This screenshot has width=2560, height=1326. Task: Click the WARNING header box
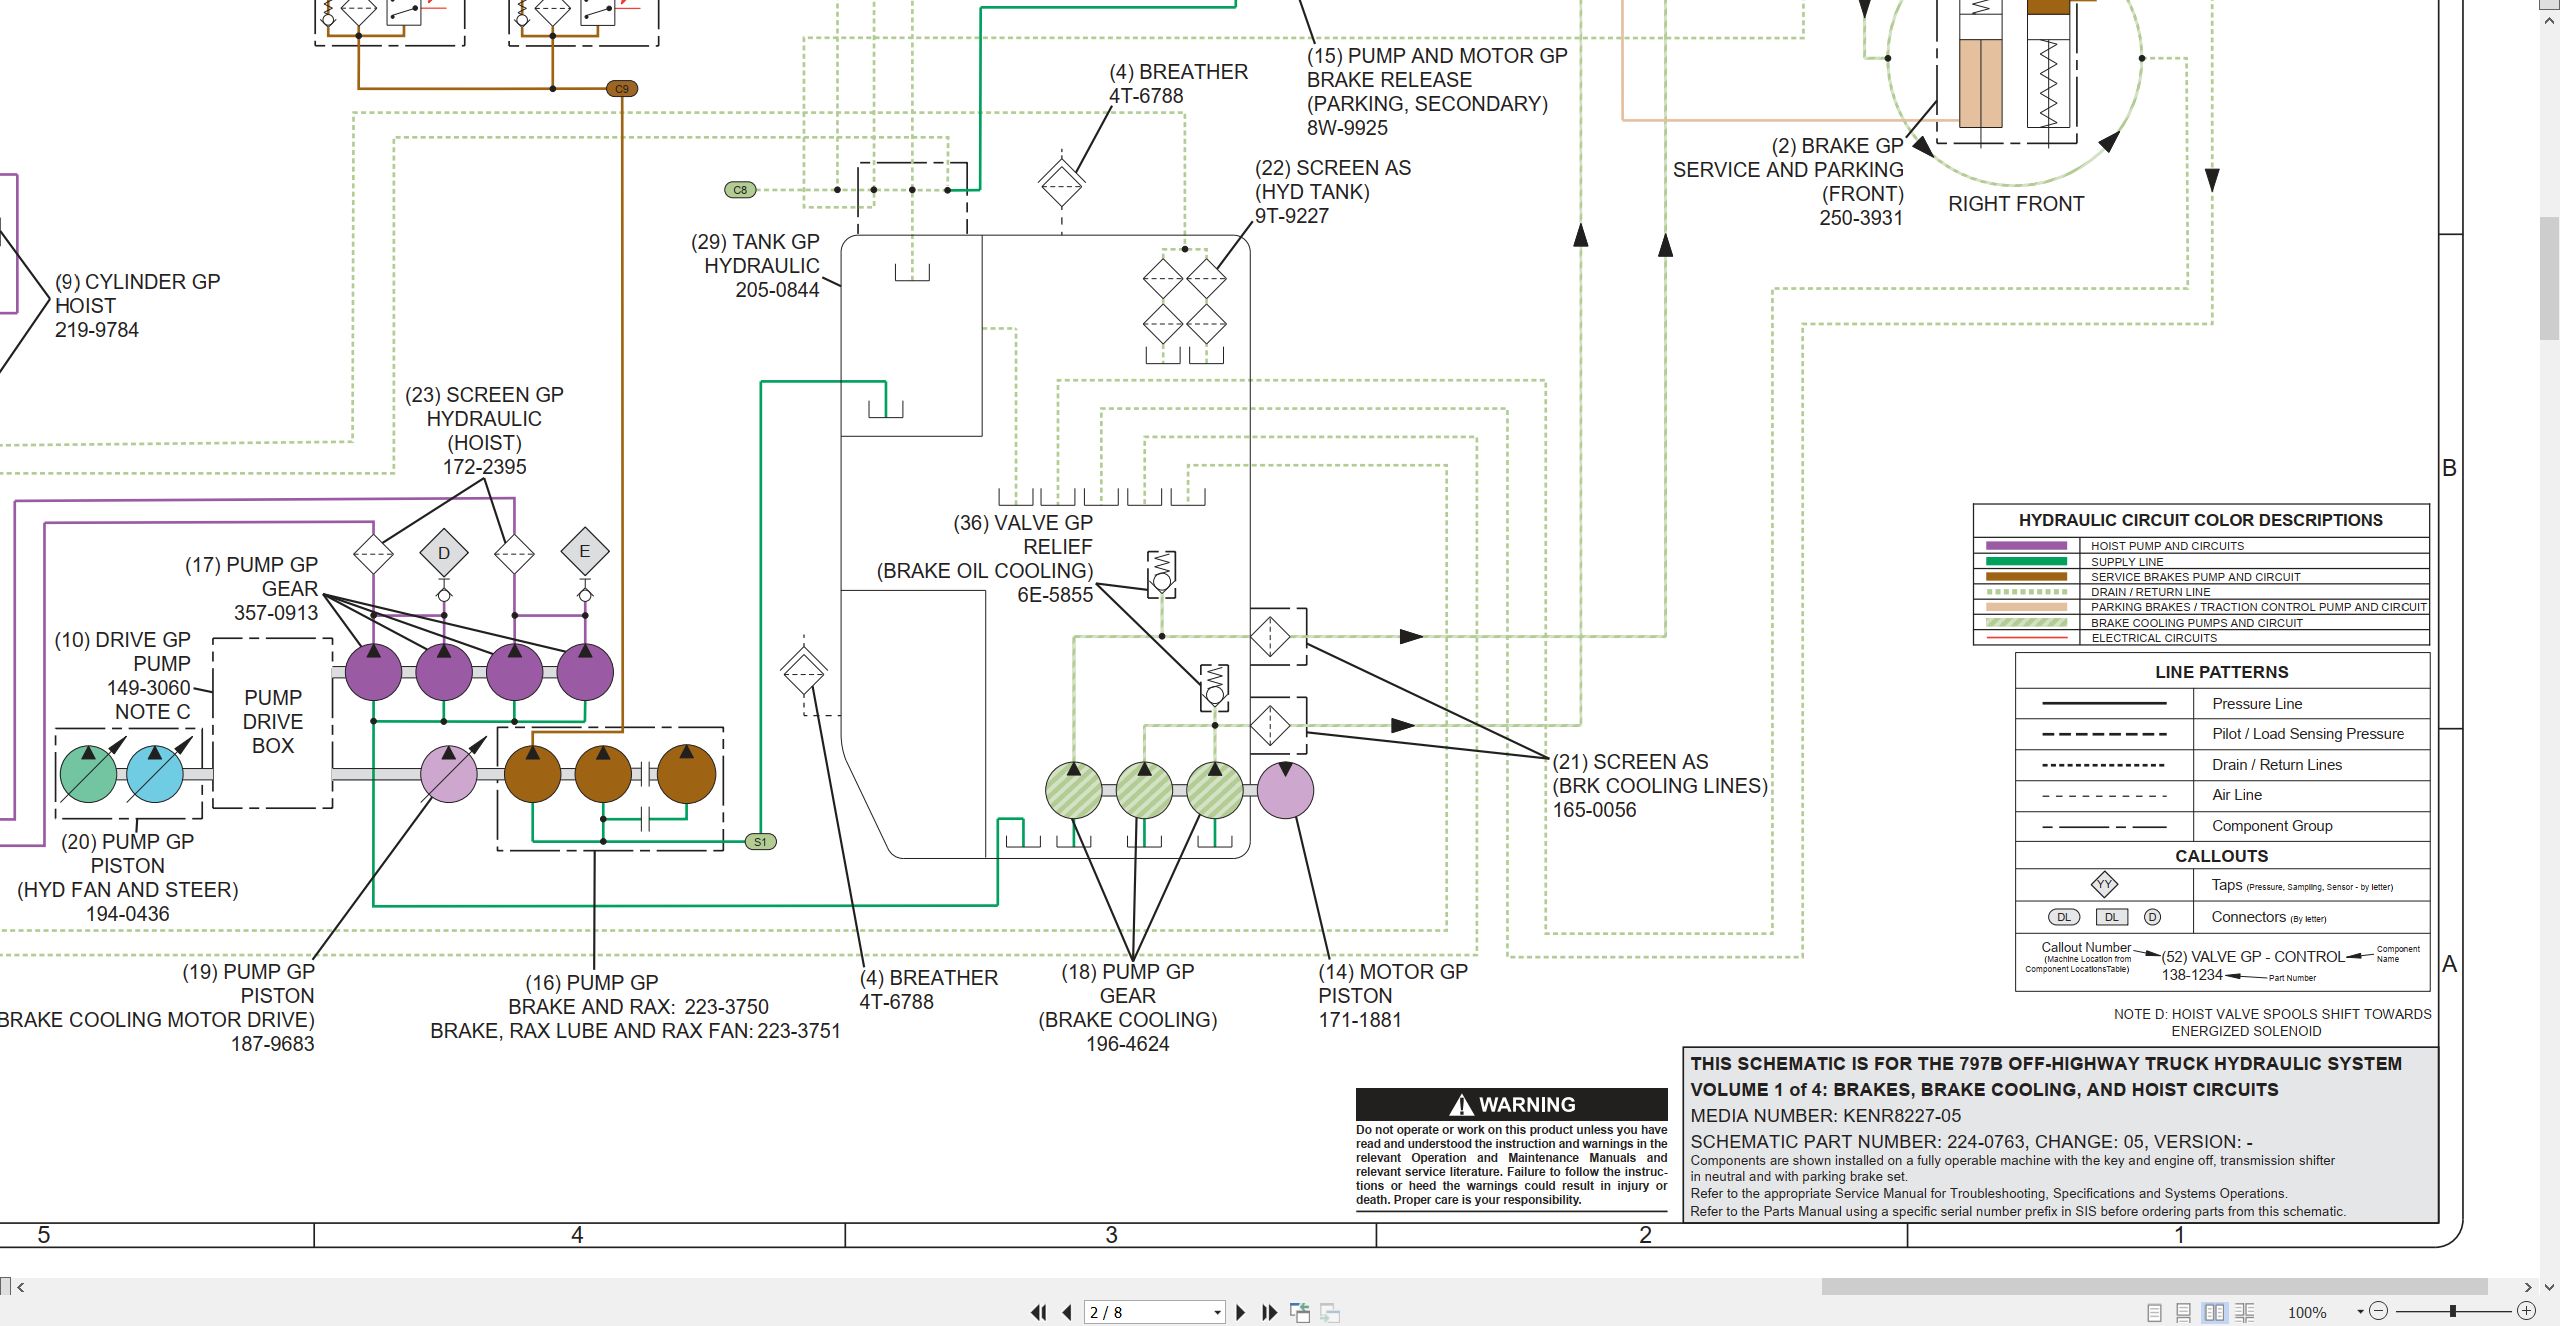(1512, 1104)
